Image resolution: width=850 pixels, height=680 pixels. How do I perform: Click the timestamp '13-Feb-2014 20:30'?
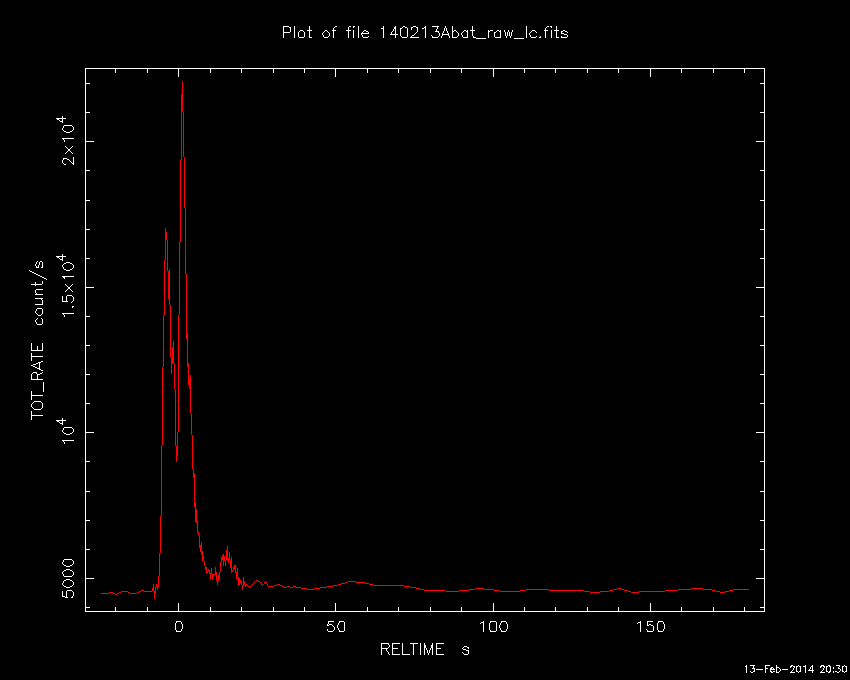point(795,669)
